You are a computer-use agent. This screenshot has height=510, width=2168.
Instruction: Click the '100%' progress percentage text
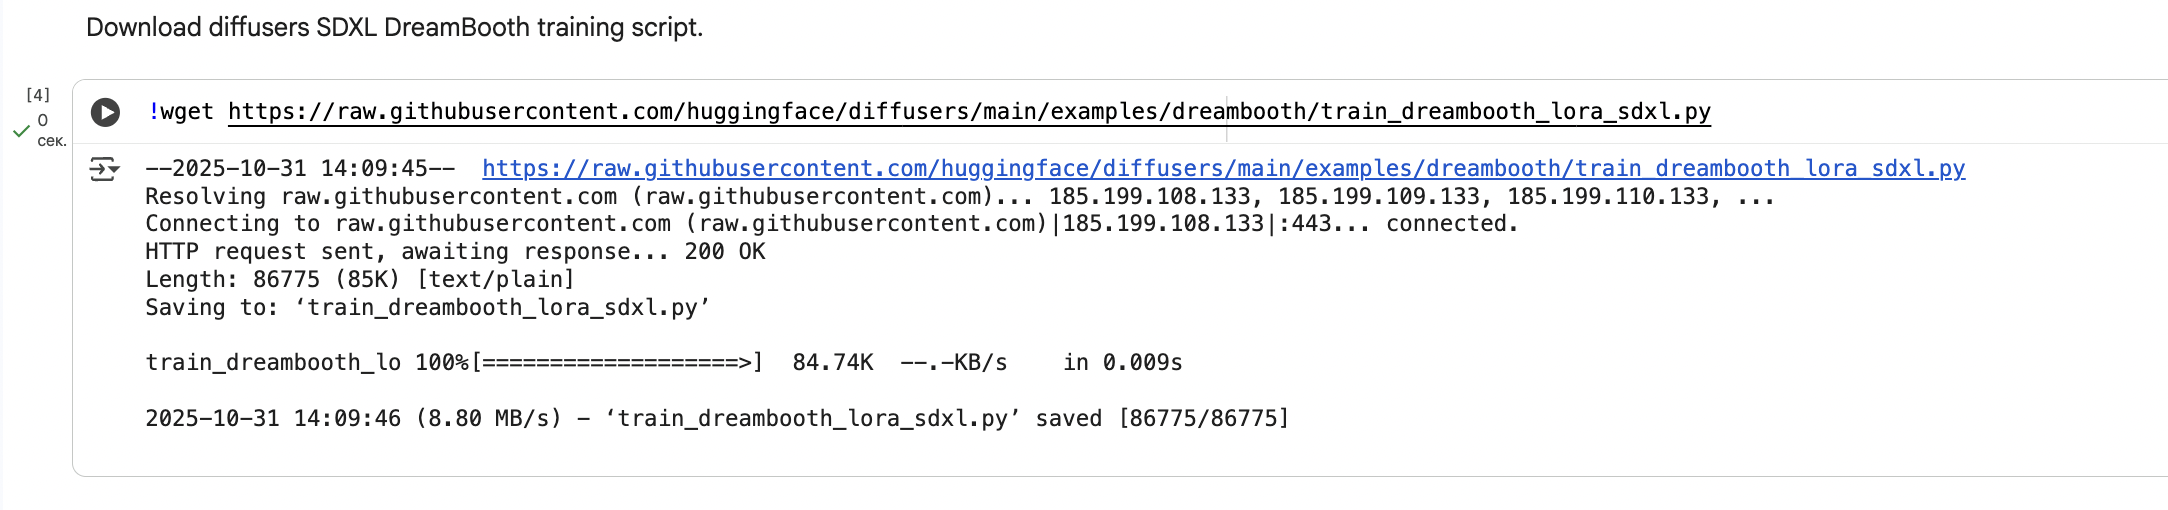(442, 363)
